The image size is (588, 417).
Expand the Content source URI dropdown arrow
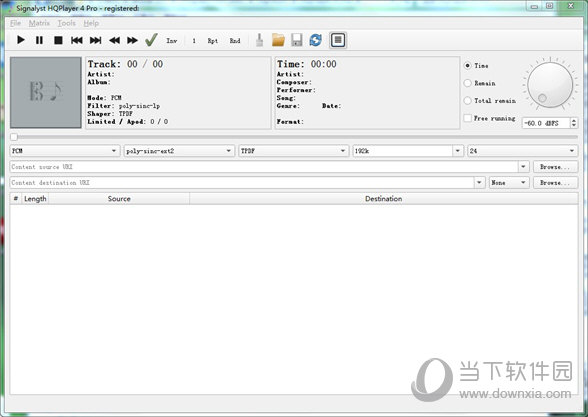click(523, 167)
